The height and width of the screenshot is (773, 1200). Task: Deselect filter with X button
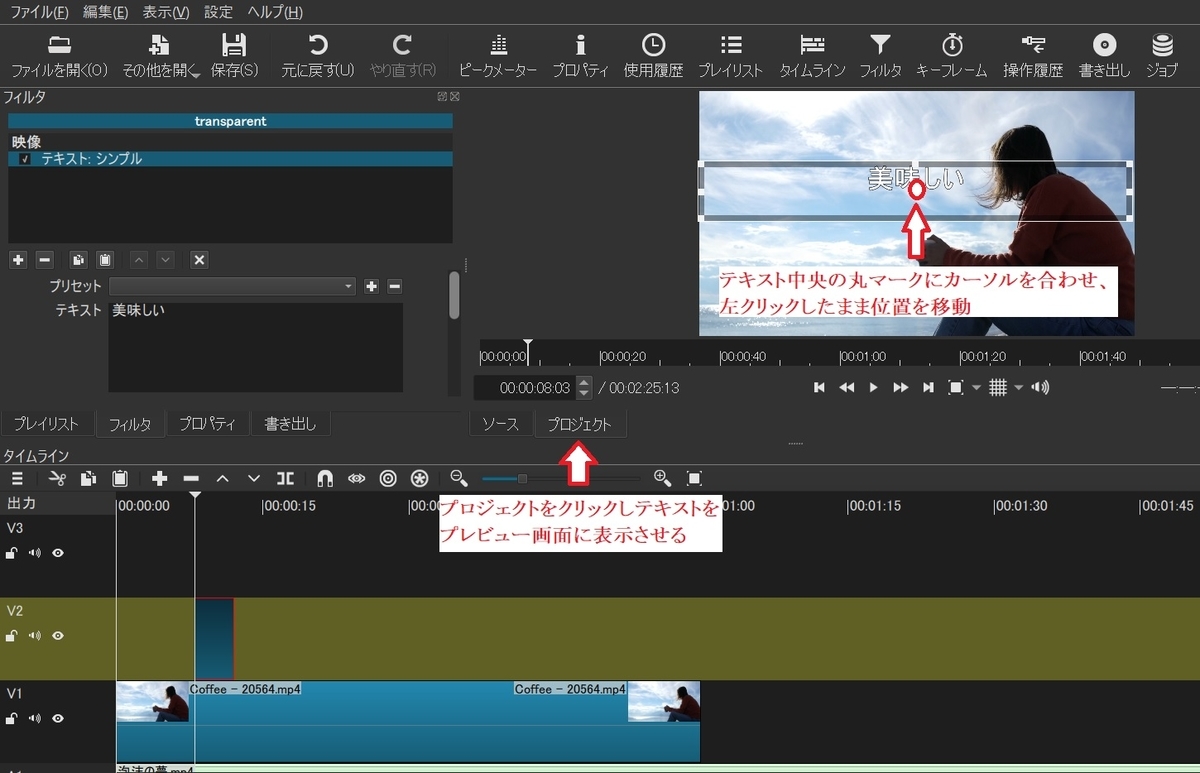[x=199, y=260]
